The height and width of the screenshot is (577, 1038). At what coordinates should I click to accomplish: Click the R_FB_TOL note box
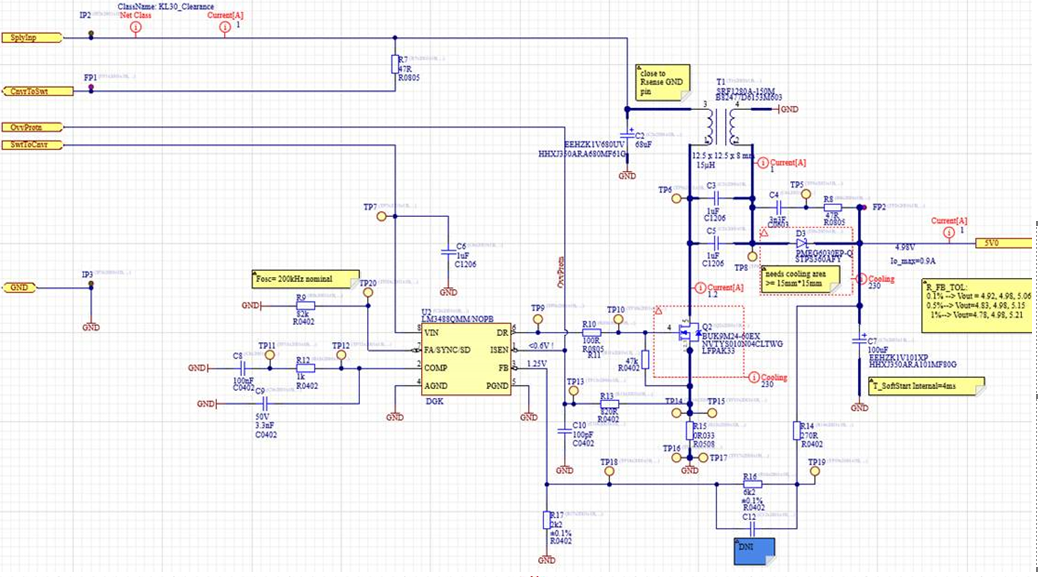pos(979,305)
